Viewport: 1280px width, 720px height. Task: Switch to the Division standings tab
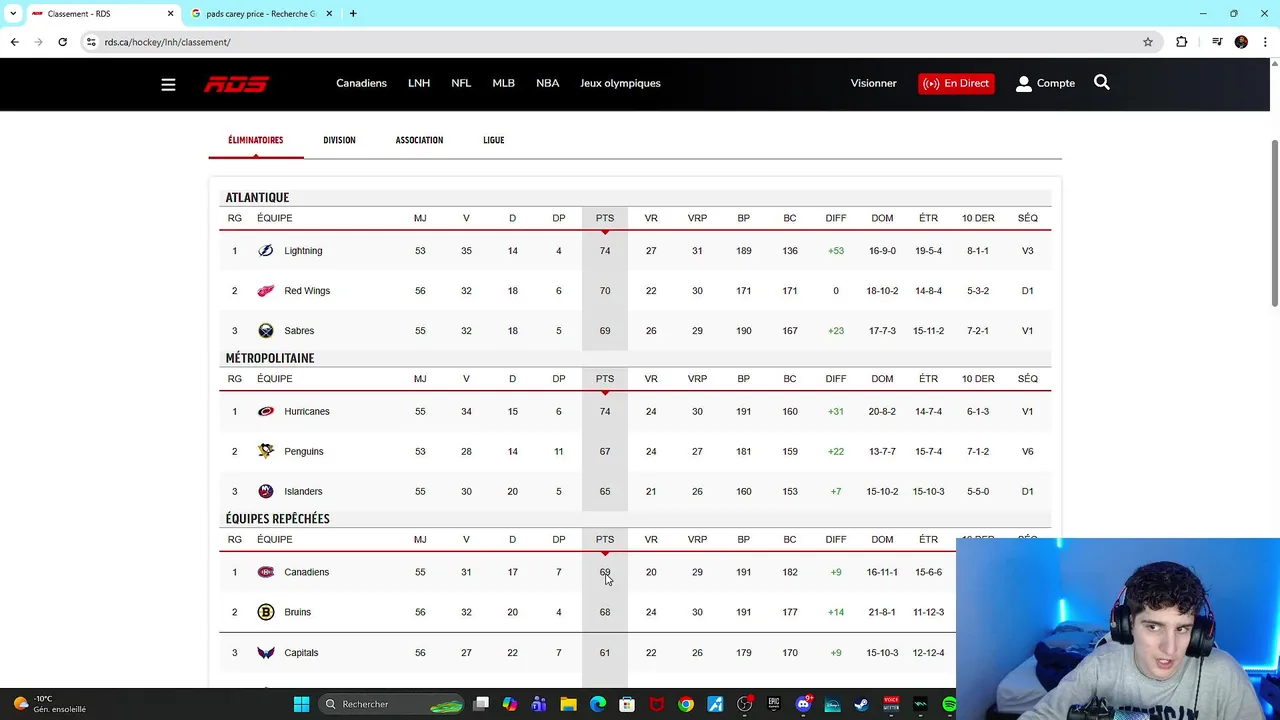click(x=339, y=140)
